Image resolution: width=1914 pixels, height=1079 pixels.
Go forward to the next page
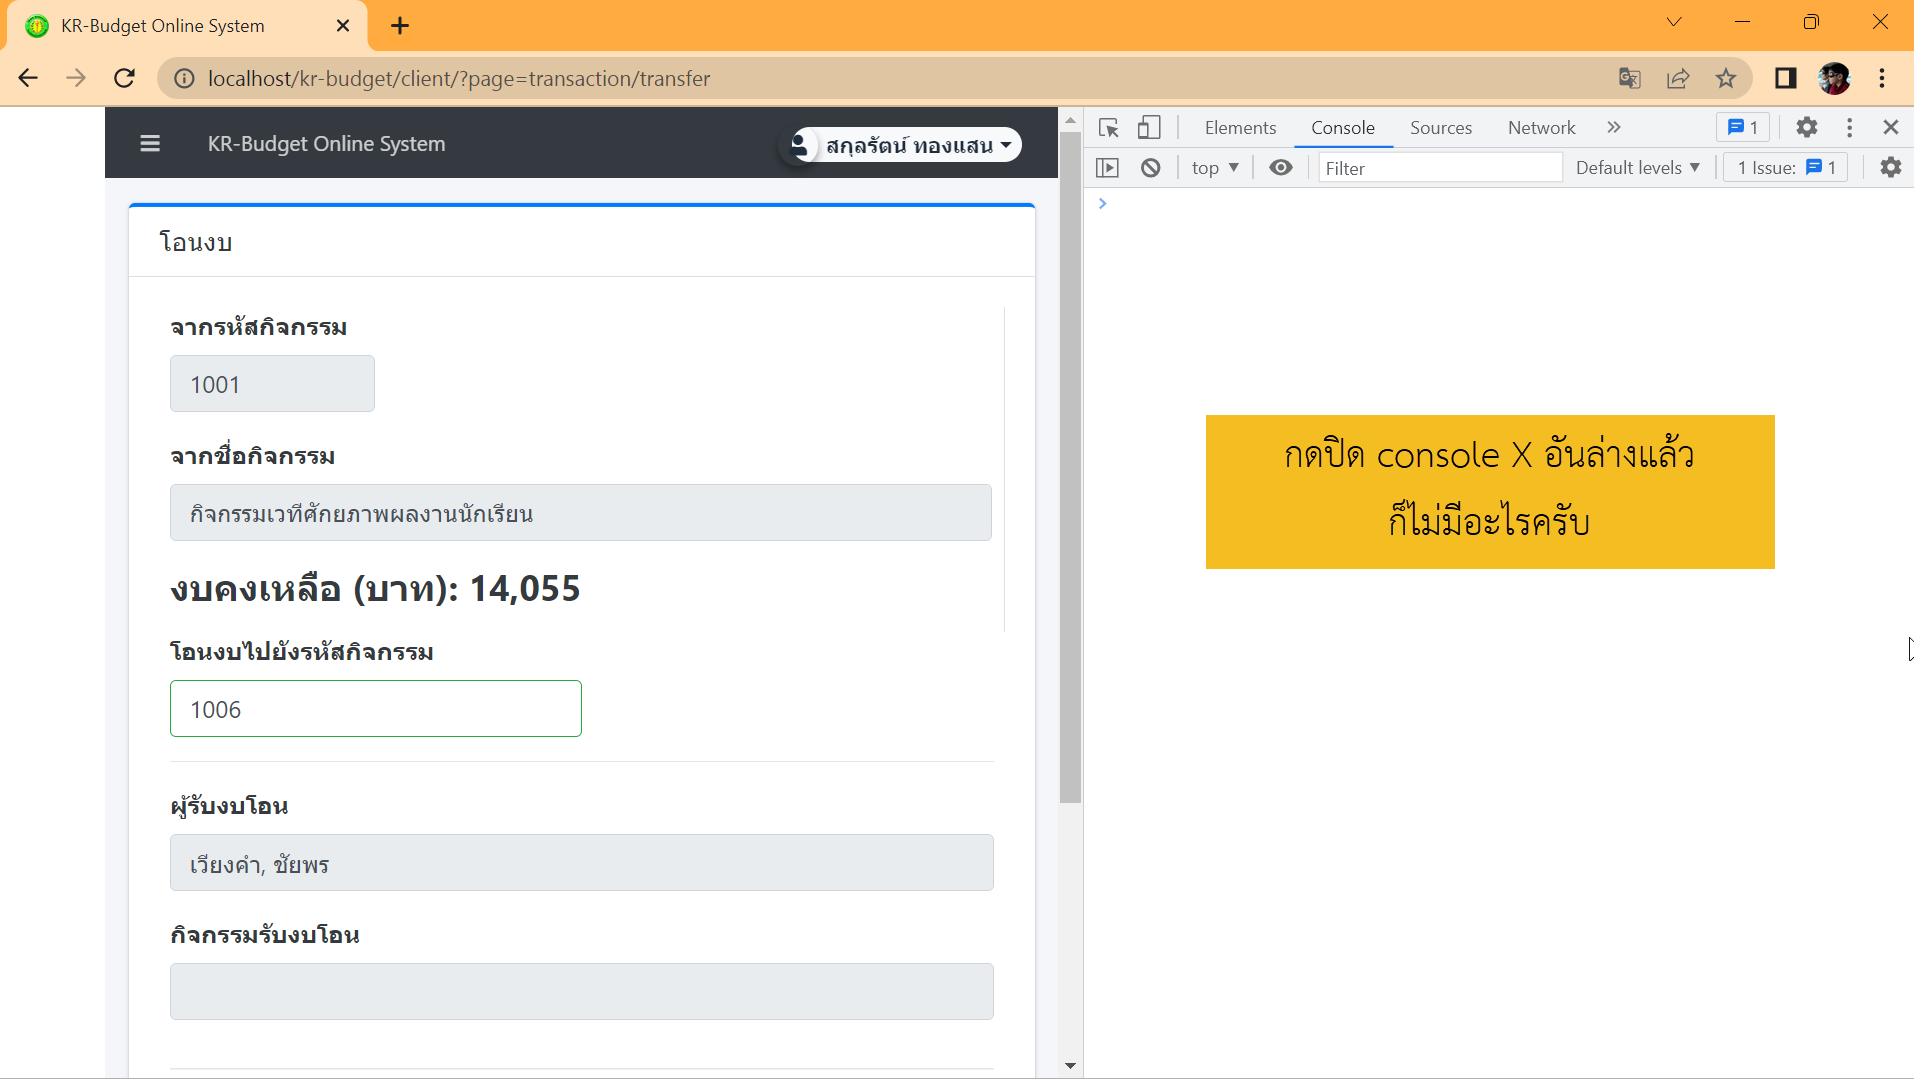tap(76, 78)
